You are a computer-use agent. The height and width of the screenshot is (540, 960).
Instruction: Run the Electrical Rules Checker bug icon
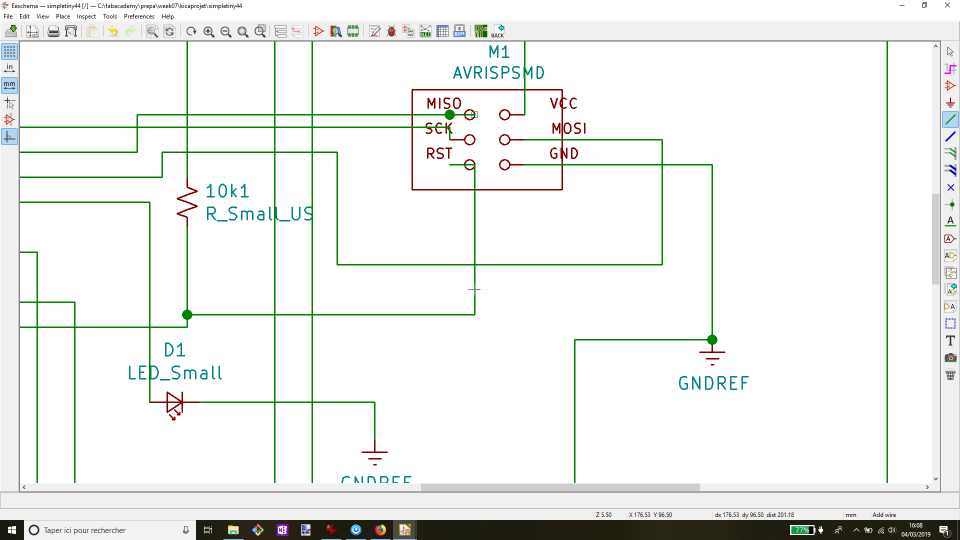(x=391, y=31)
